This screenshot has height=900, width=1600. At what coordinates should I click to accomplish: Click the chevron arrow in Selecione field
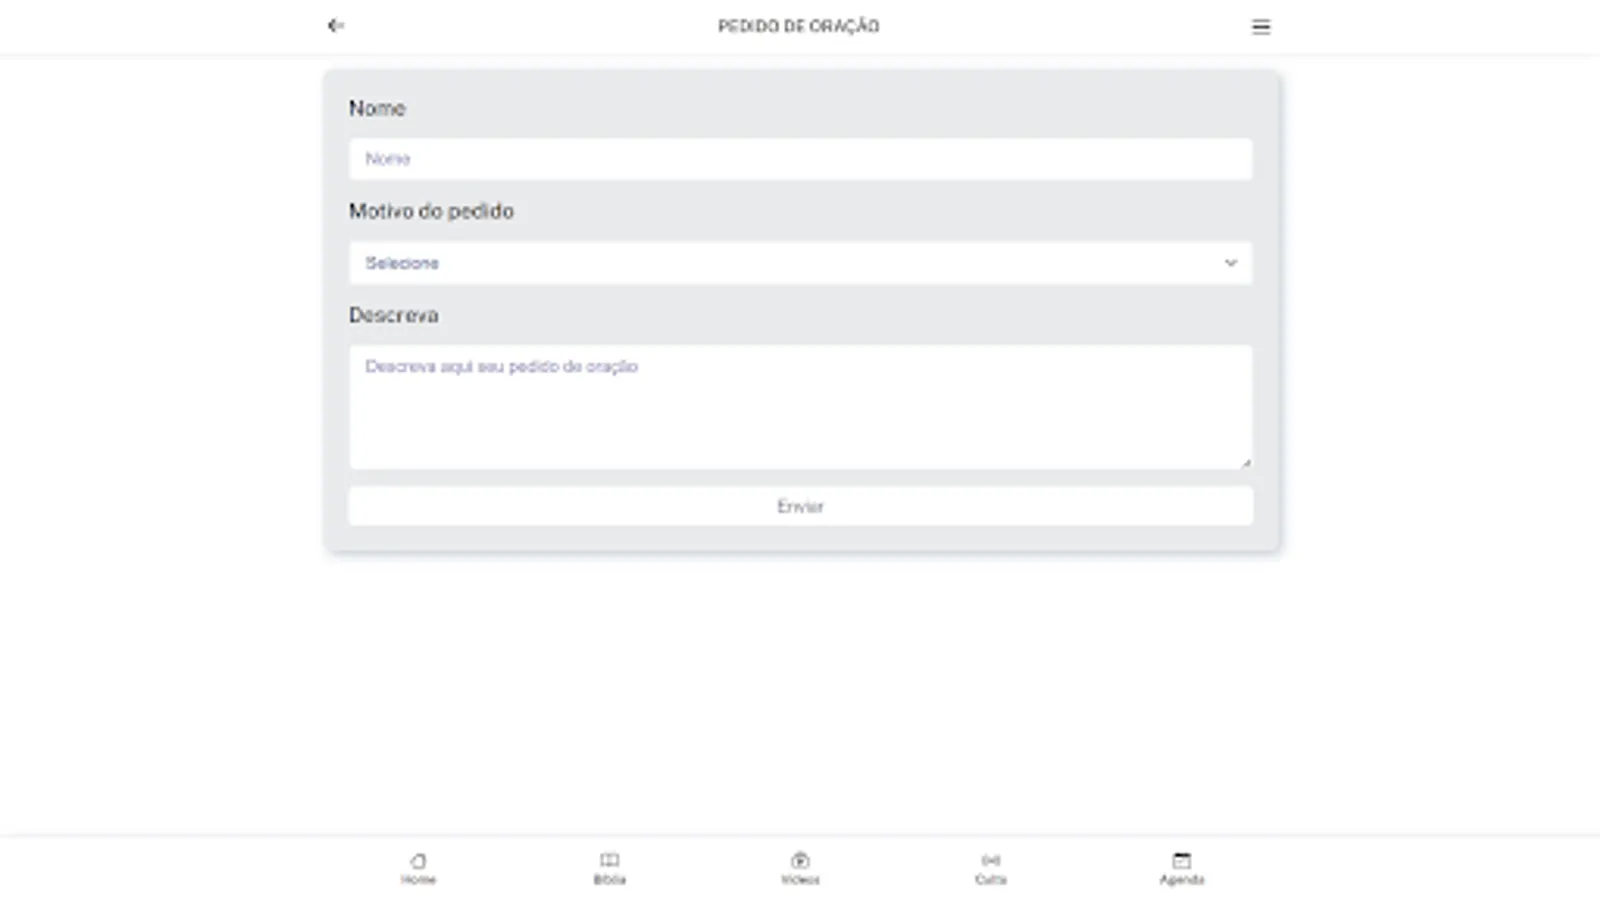tap(1231, 263)
